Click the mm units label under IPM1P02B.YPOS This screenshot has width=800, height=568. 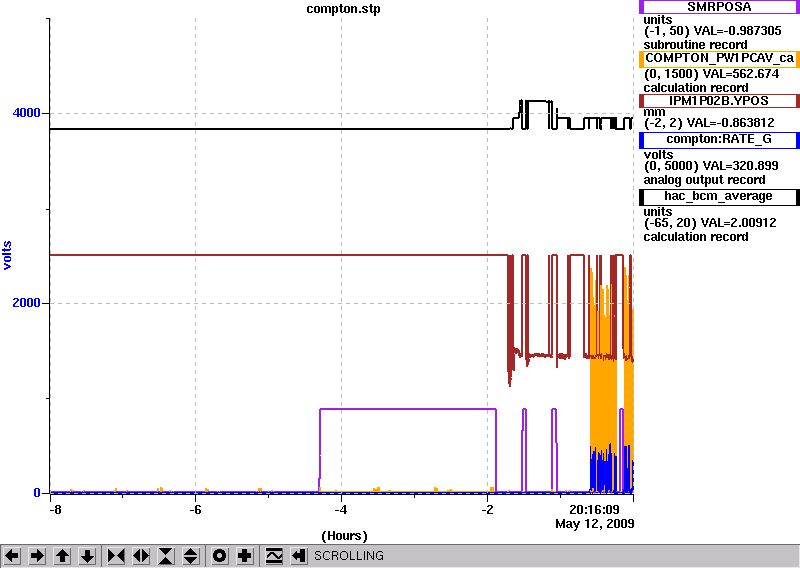[655, 112]
